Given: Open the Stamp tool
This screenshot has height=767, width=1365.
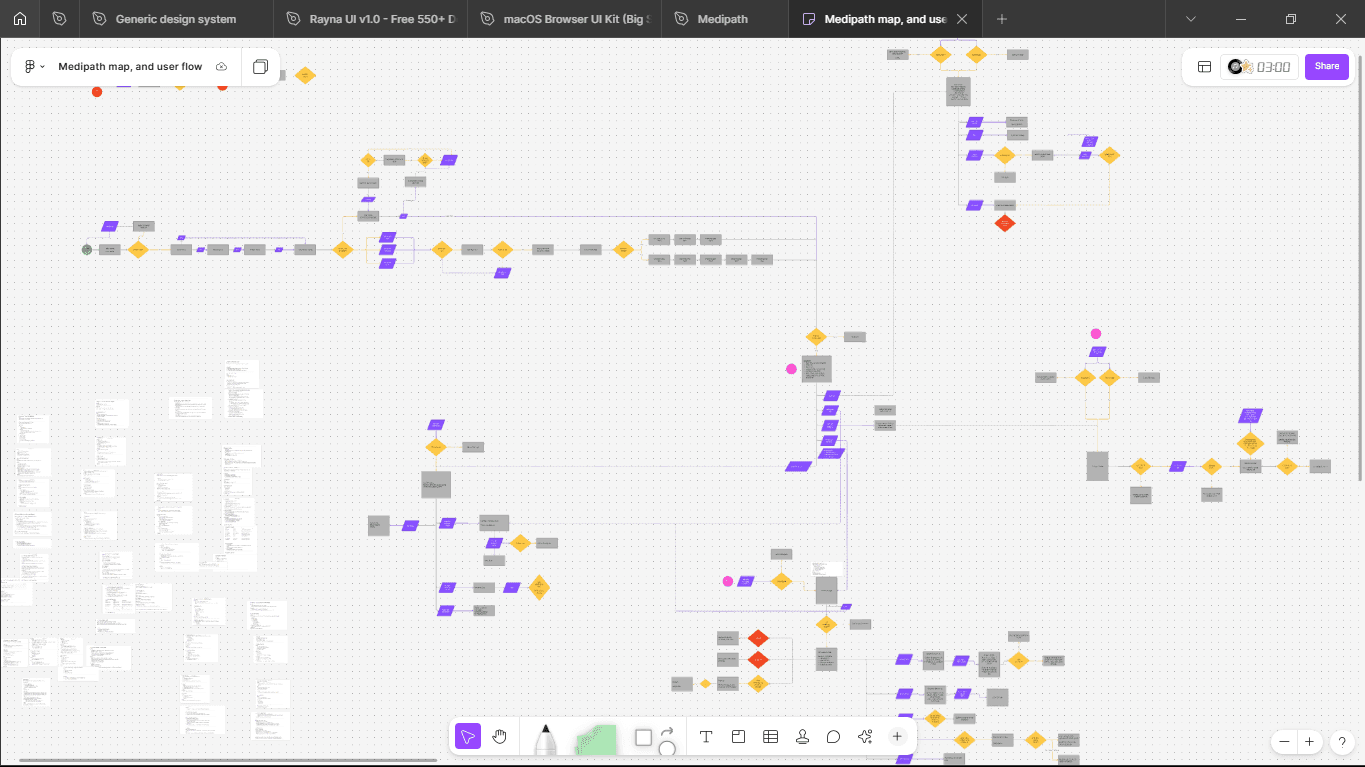Looking at the screenshot, I should click(x=802, y=737).
